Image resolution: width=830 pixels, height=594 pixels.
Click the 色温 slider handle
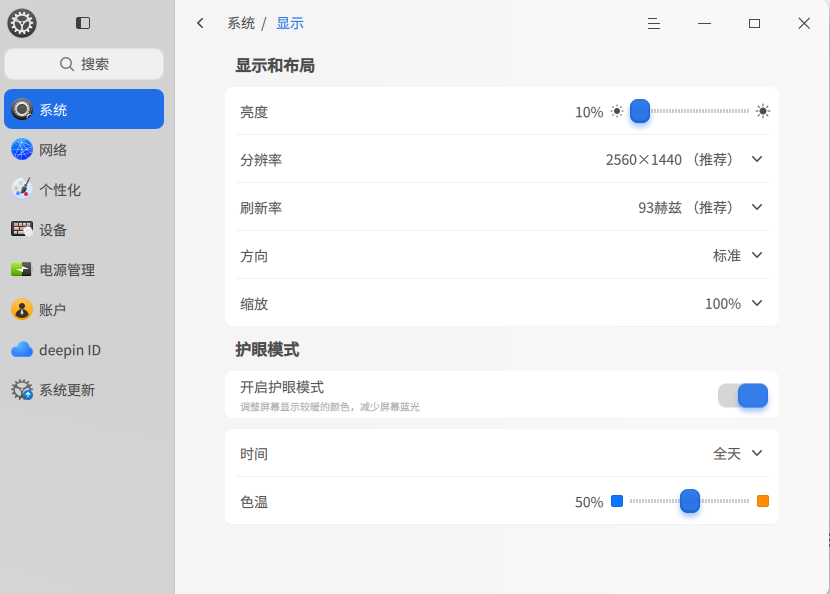click(690, 501)
